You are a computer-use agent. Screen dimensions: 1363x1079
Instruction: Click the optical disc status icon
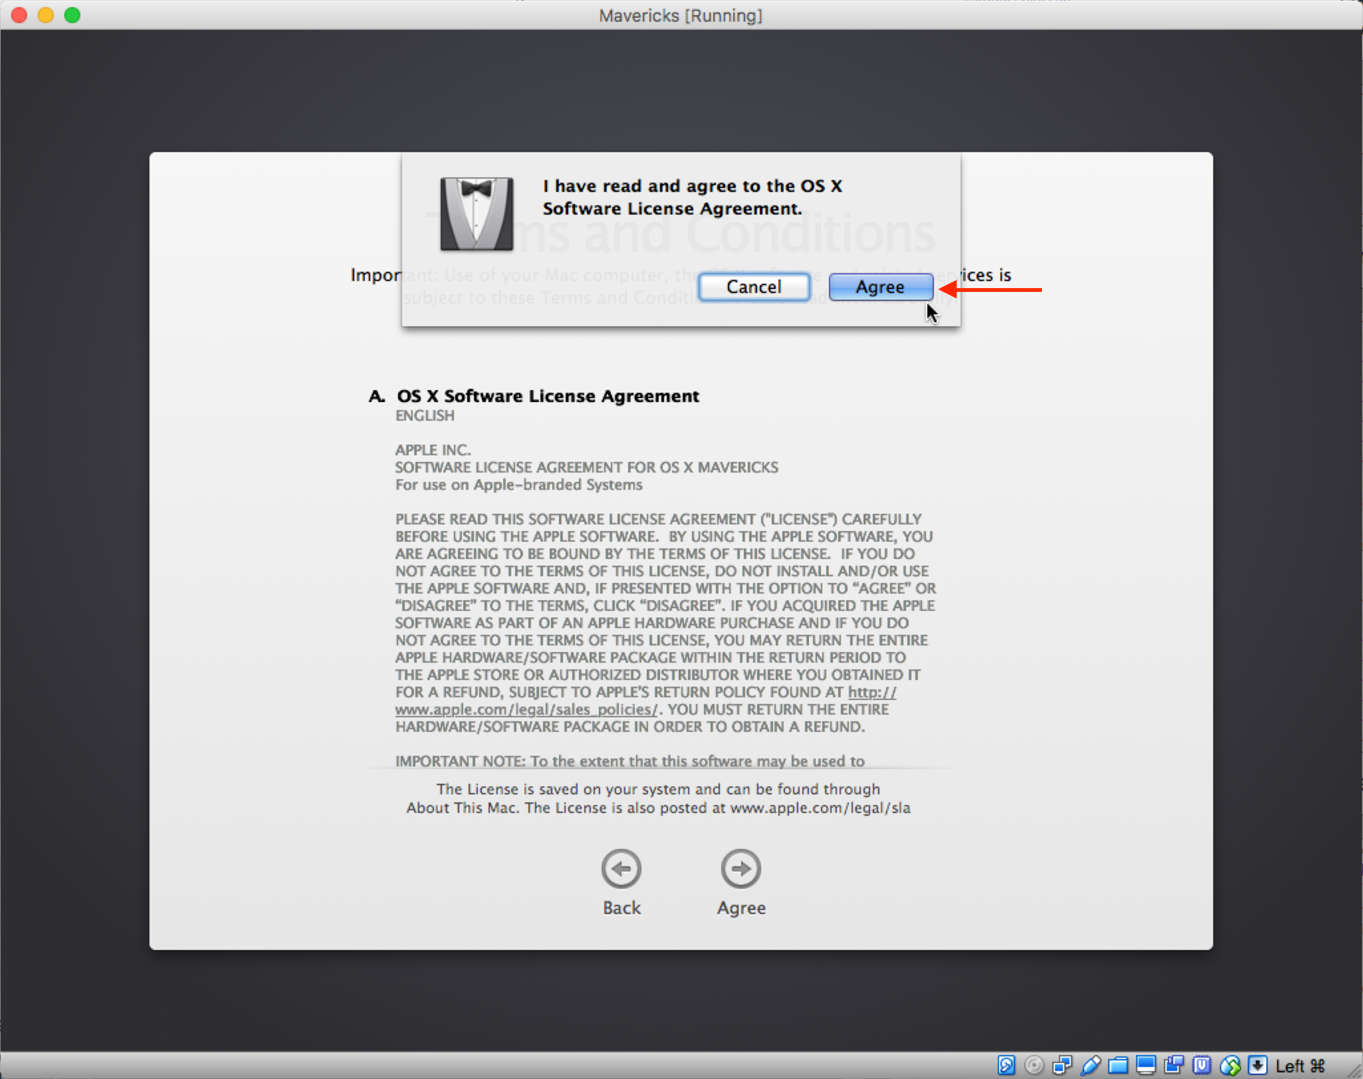(1034, 1066)
